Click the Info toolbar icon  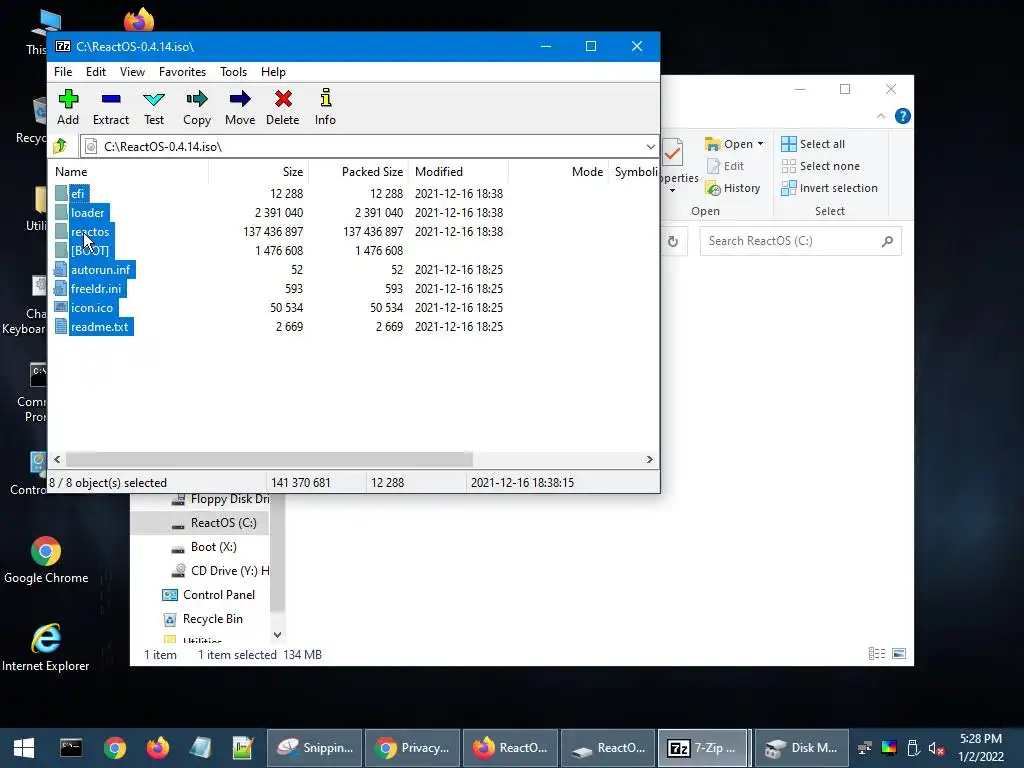[325, 107]
